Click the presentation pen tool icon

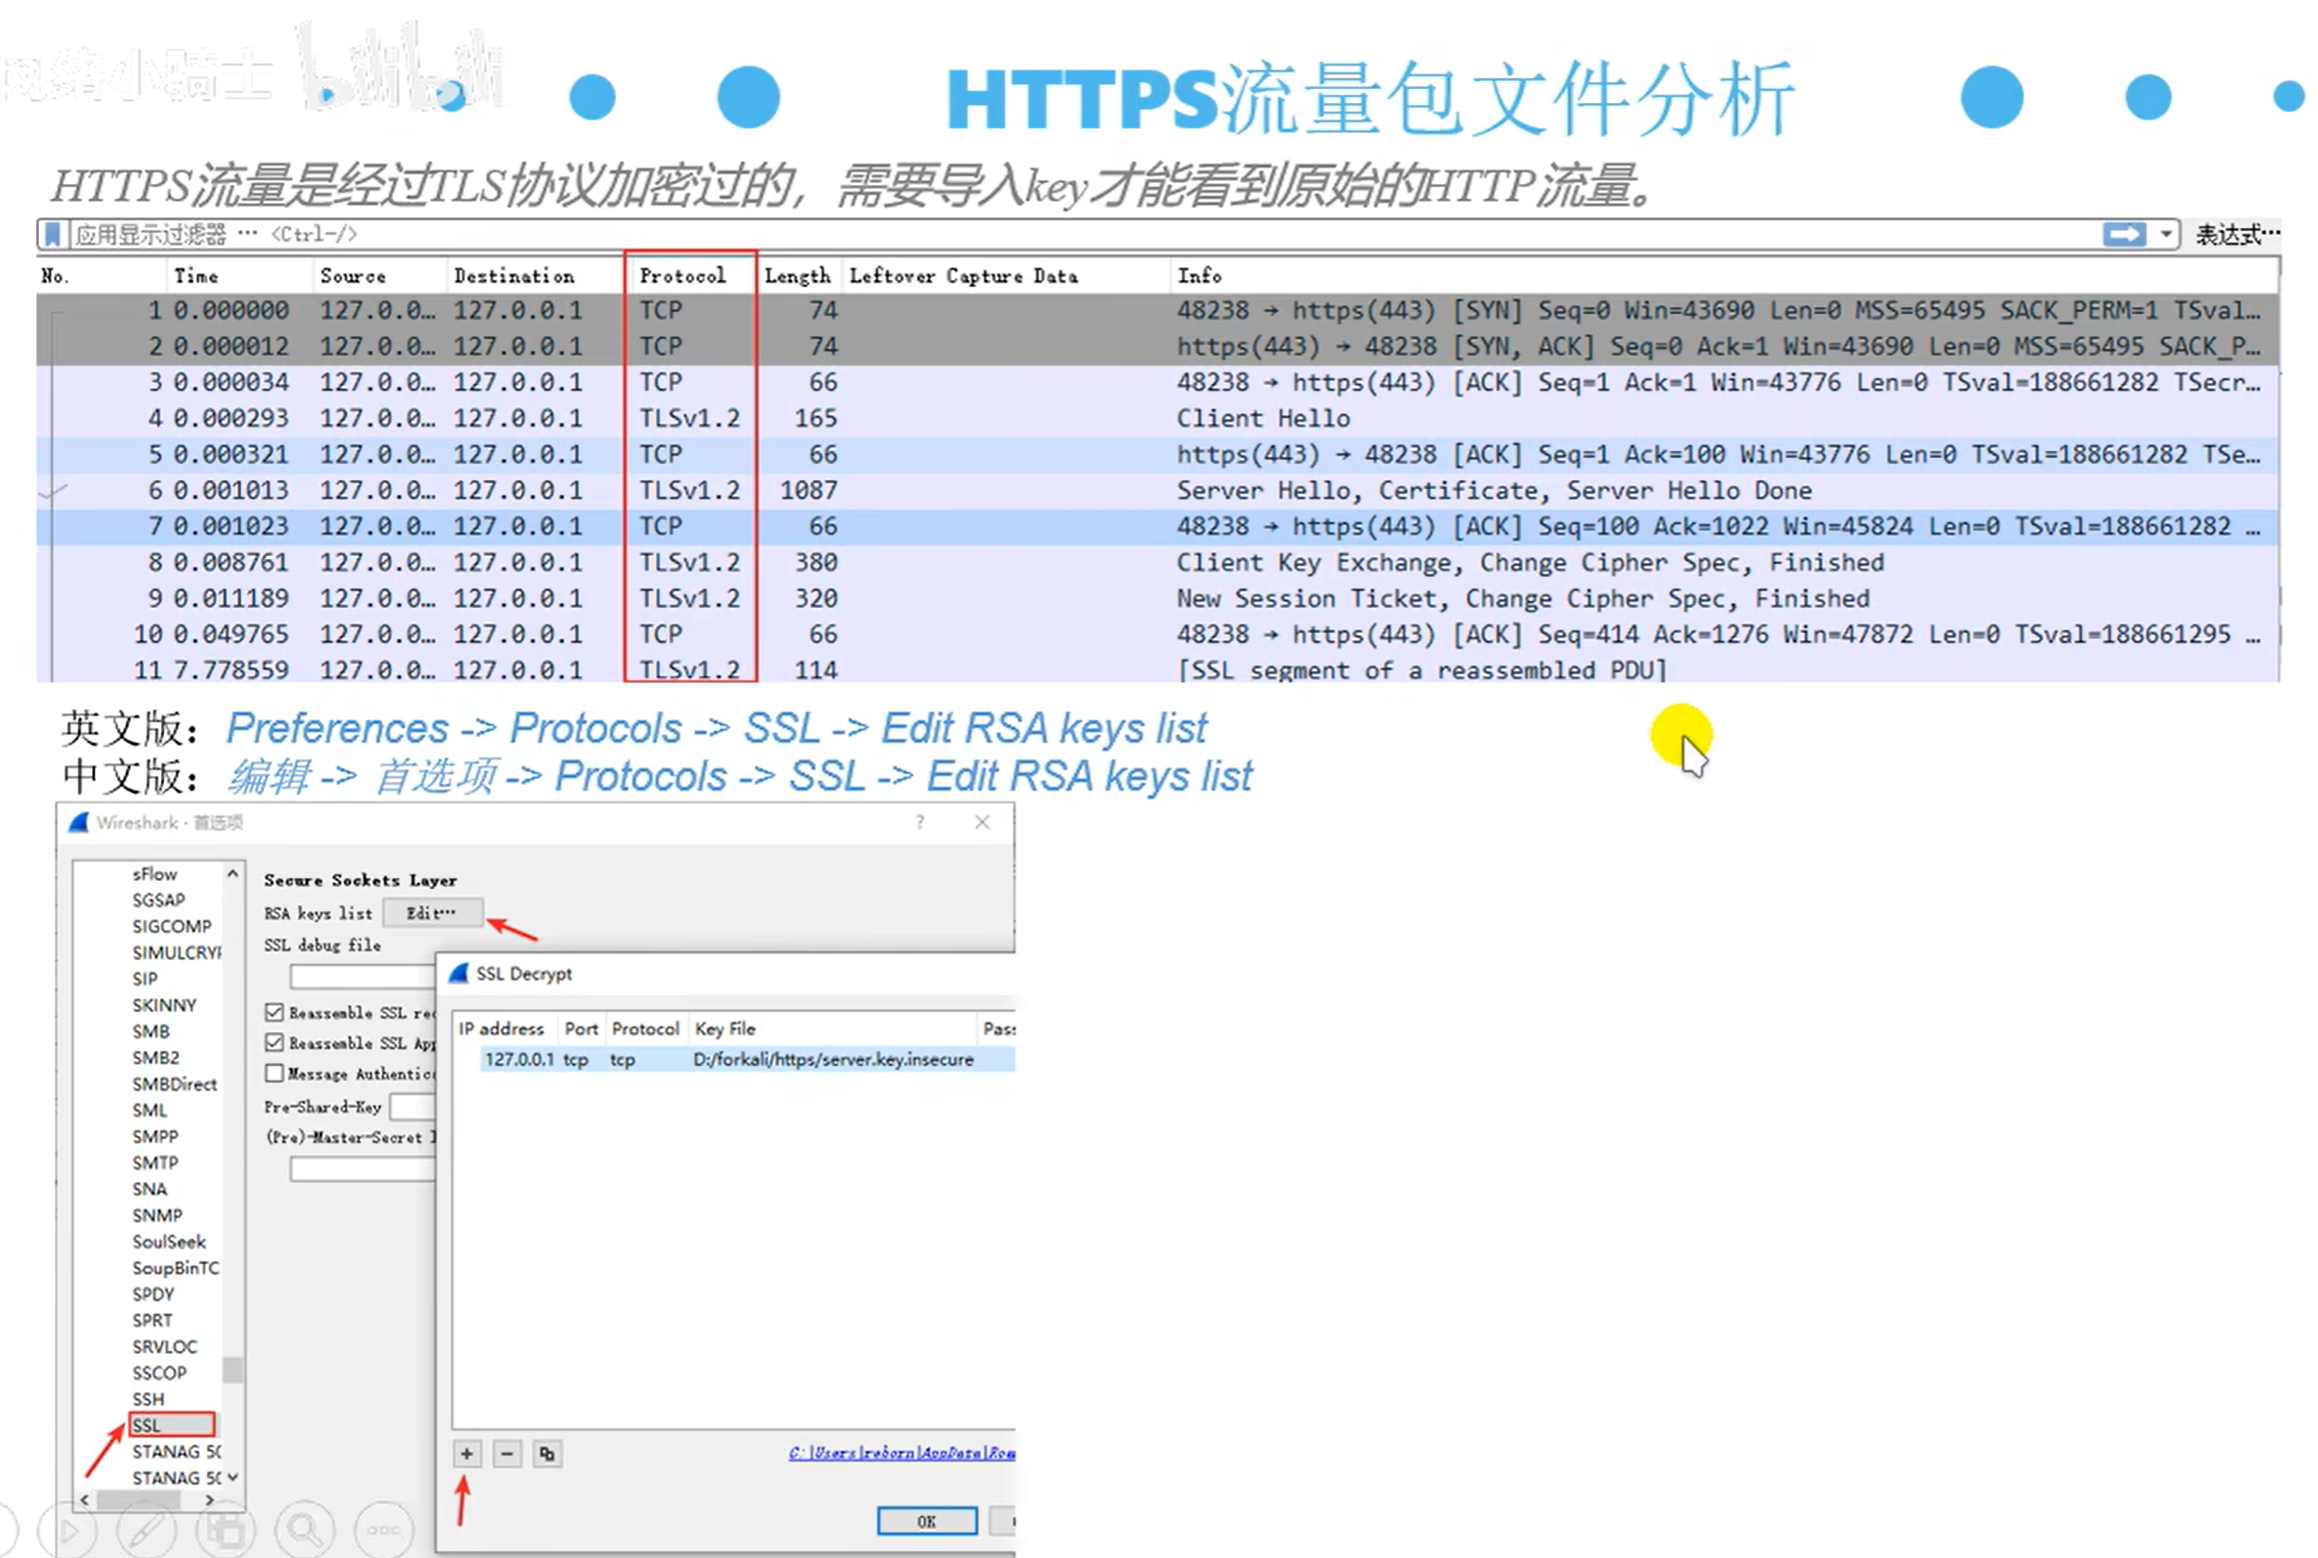pos(147,1530)
